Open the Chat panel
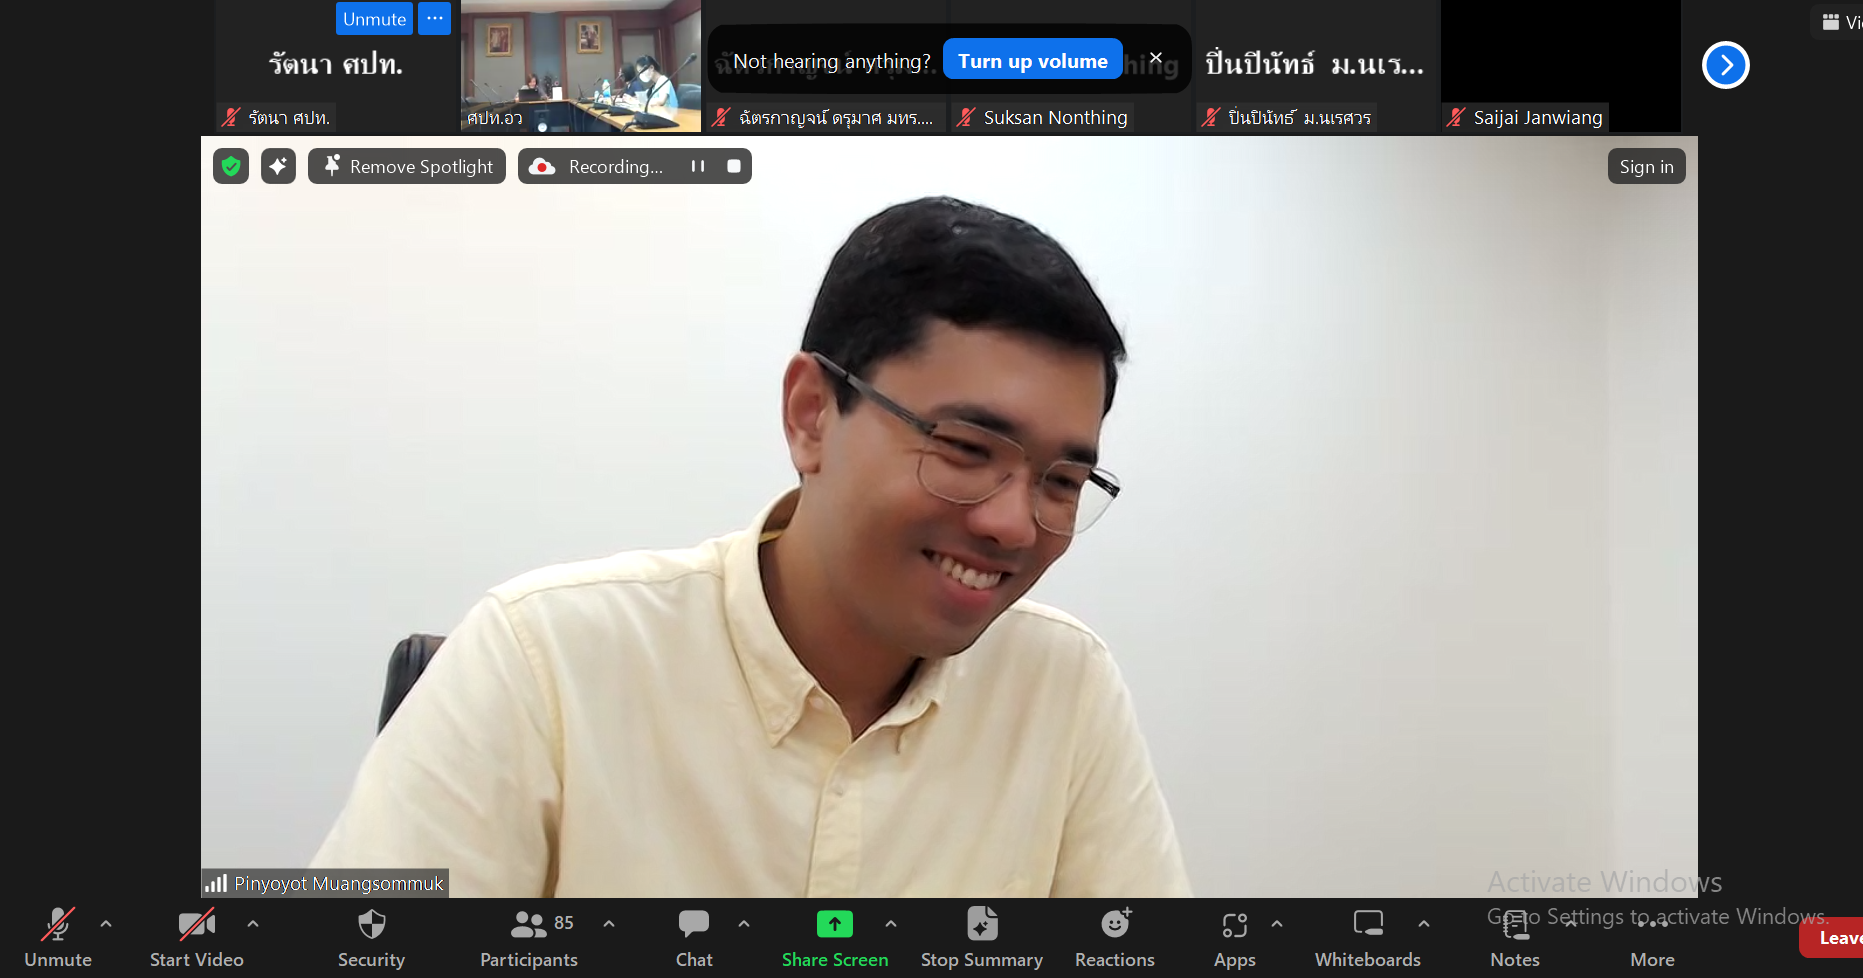 (x=694, y=938)
